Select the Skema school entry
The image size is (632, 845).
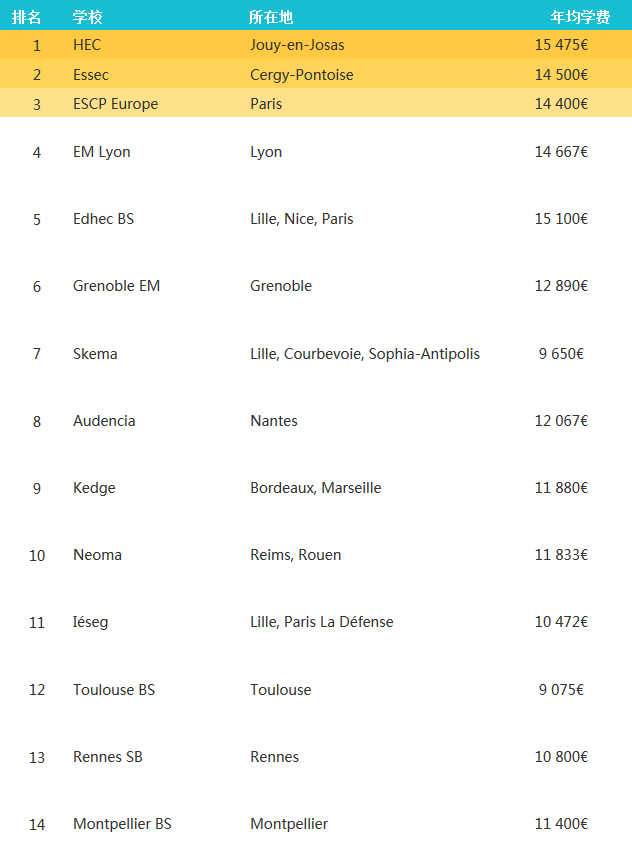tap(95, 354)
